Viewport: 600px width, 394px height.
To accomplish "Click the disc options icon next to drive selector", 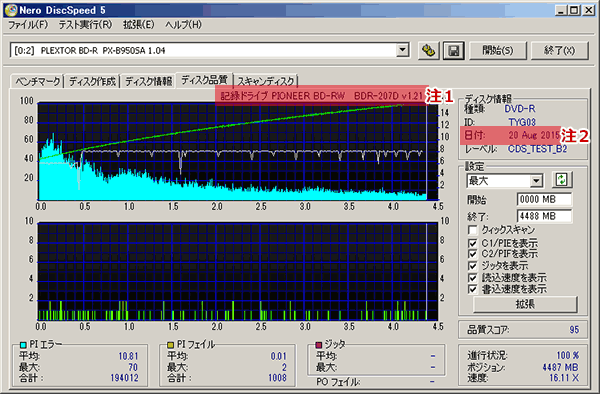I will click(x=428, y=50).
